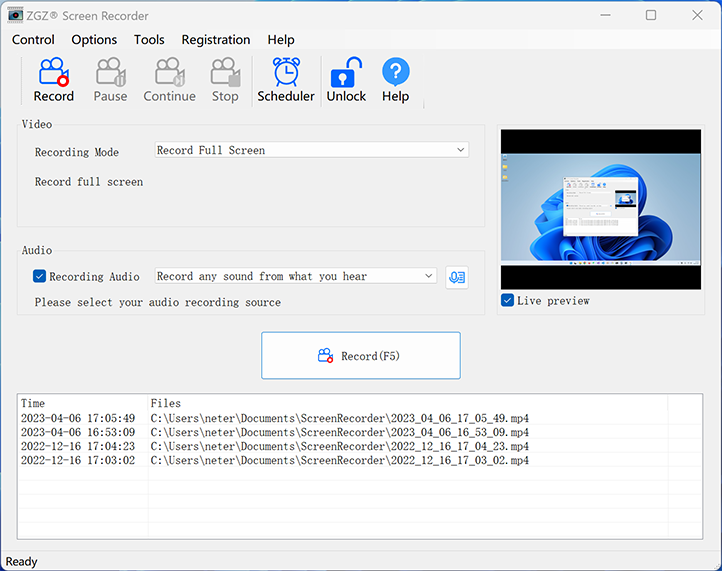Click the live preview thumbnail
The width and height of the screenshot is (722, 571).
[x=601, y=210]
